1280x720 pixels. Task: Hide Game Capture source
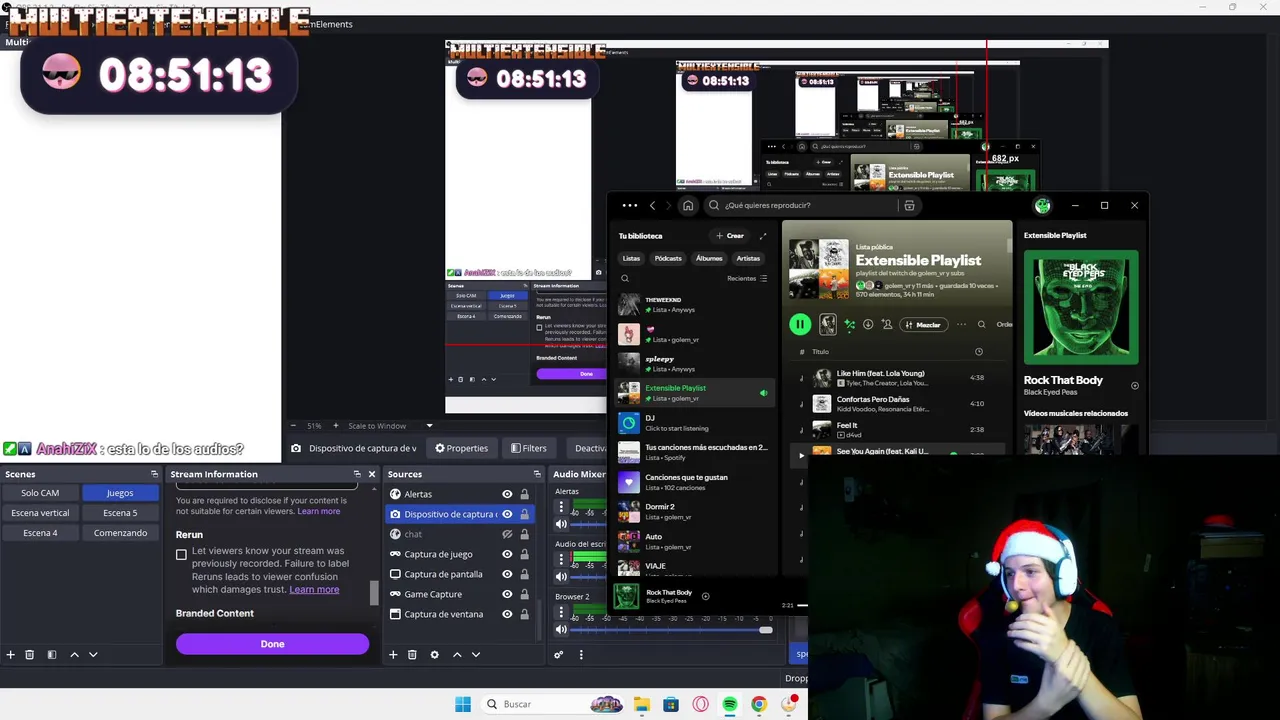507,594
